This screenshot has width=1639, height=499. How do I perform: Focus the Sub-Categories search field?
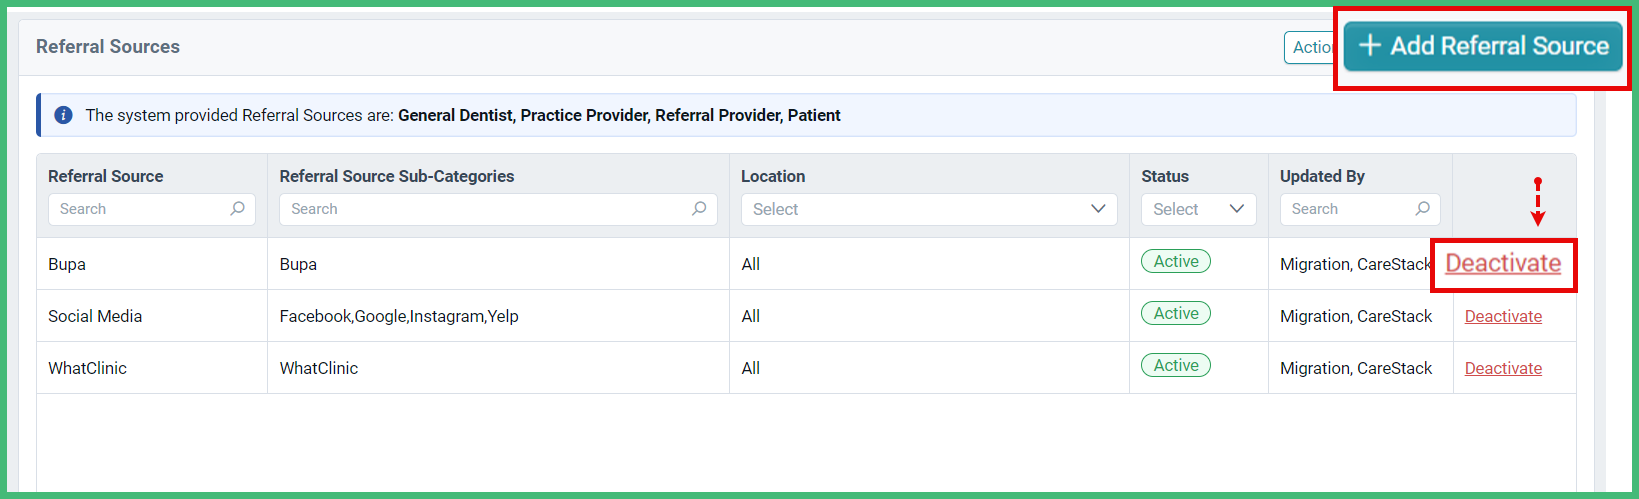pos(498,209)
